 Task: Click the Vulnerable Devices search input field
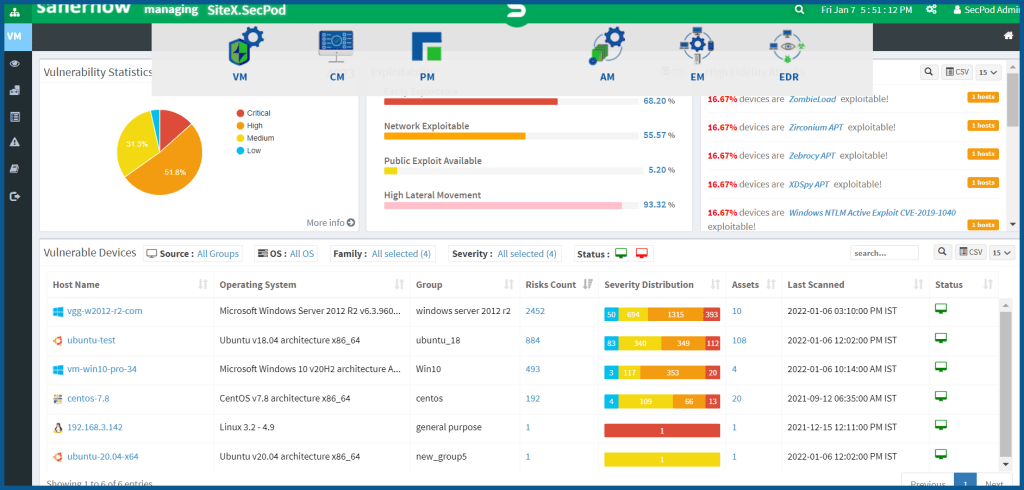pyautogui.click(x=884, y=254)
